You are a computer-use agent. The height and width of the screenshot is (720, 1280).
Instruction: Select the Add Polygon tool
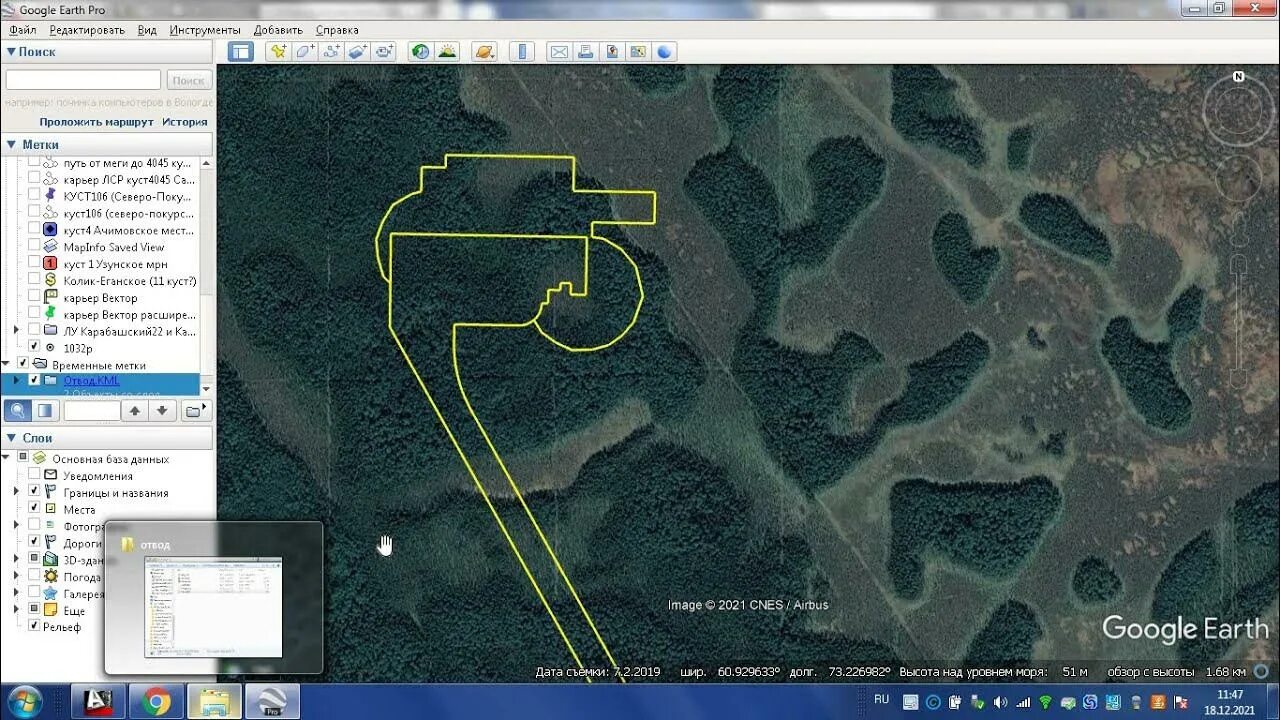(x=305, y=51)
